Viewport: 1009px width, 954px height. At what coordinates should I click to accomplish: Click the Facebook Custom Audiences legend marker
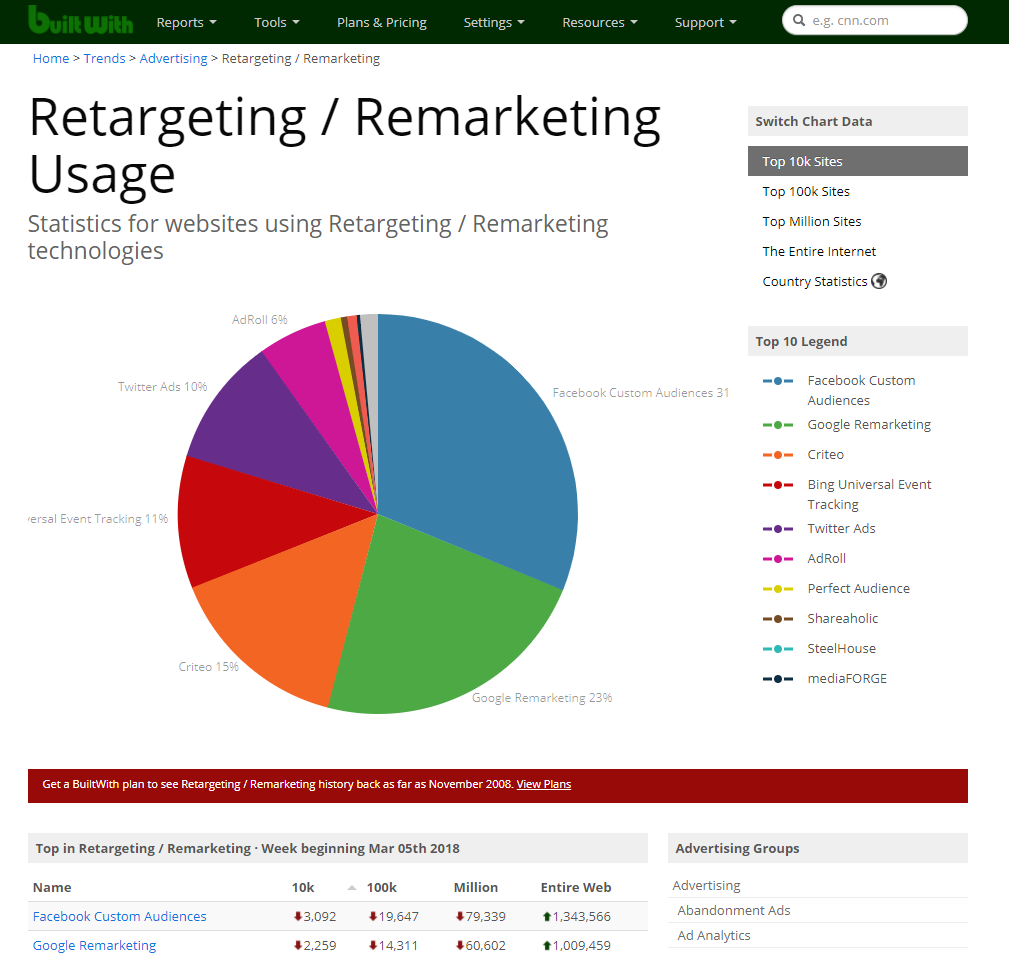[777, 381]
